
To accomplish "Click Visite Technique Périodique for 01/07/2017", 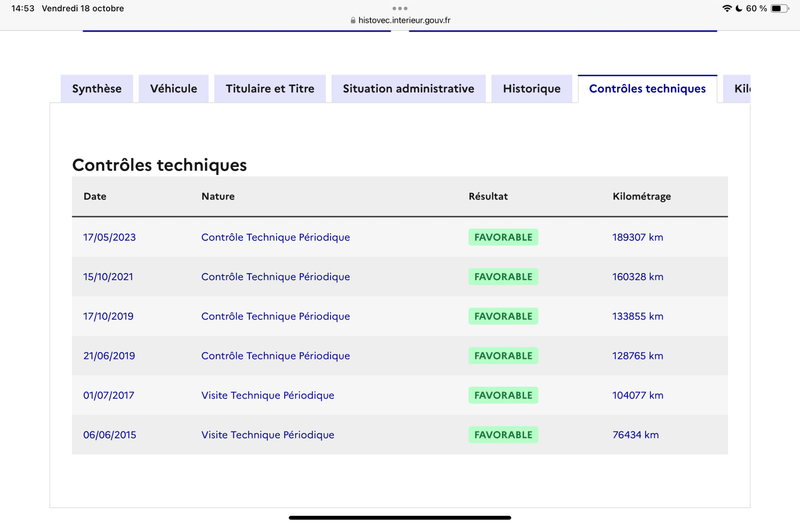I will pos(268,395).
